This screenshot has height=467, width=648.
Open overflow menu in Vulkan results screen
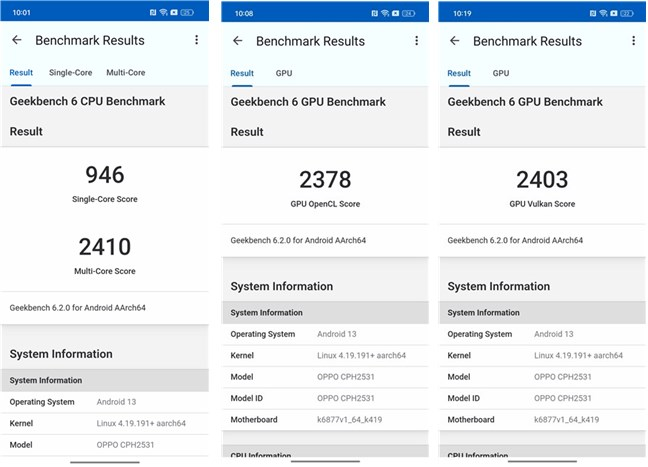tap(634, 41)
